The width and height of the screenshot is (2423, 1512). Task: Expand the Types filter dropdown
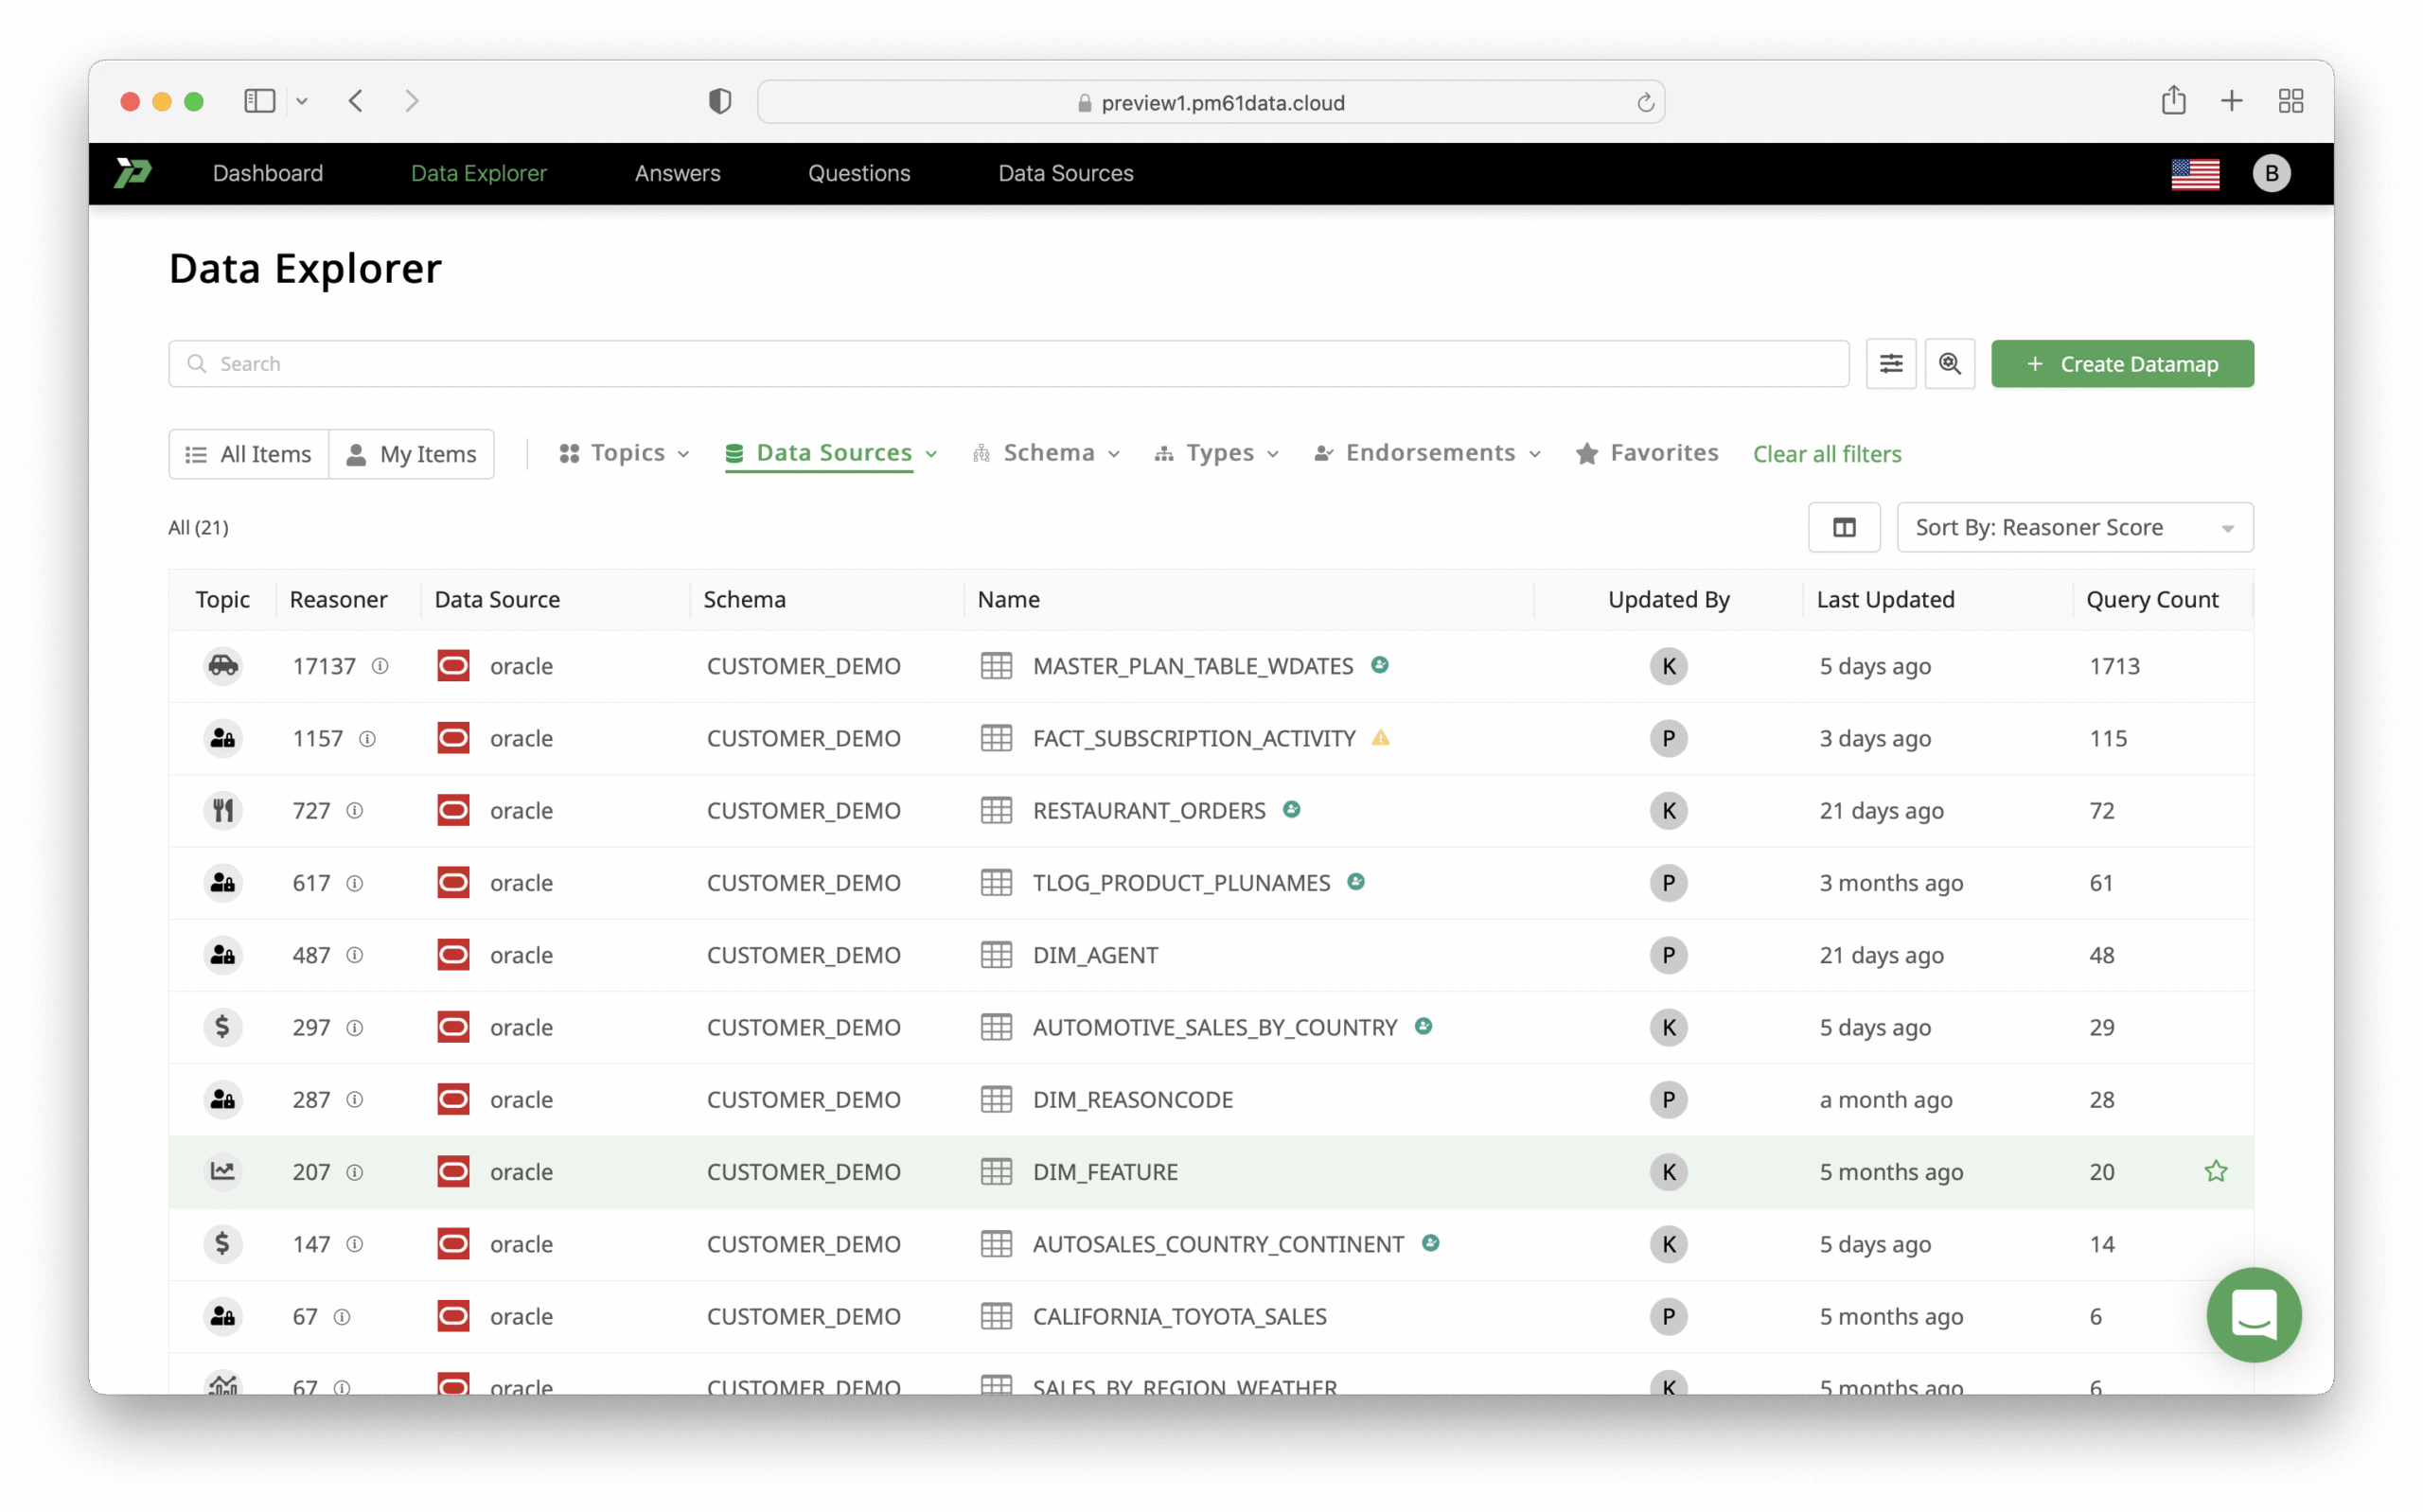click(1217, 454)
